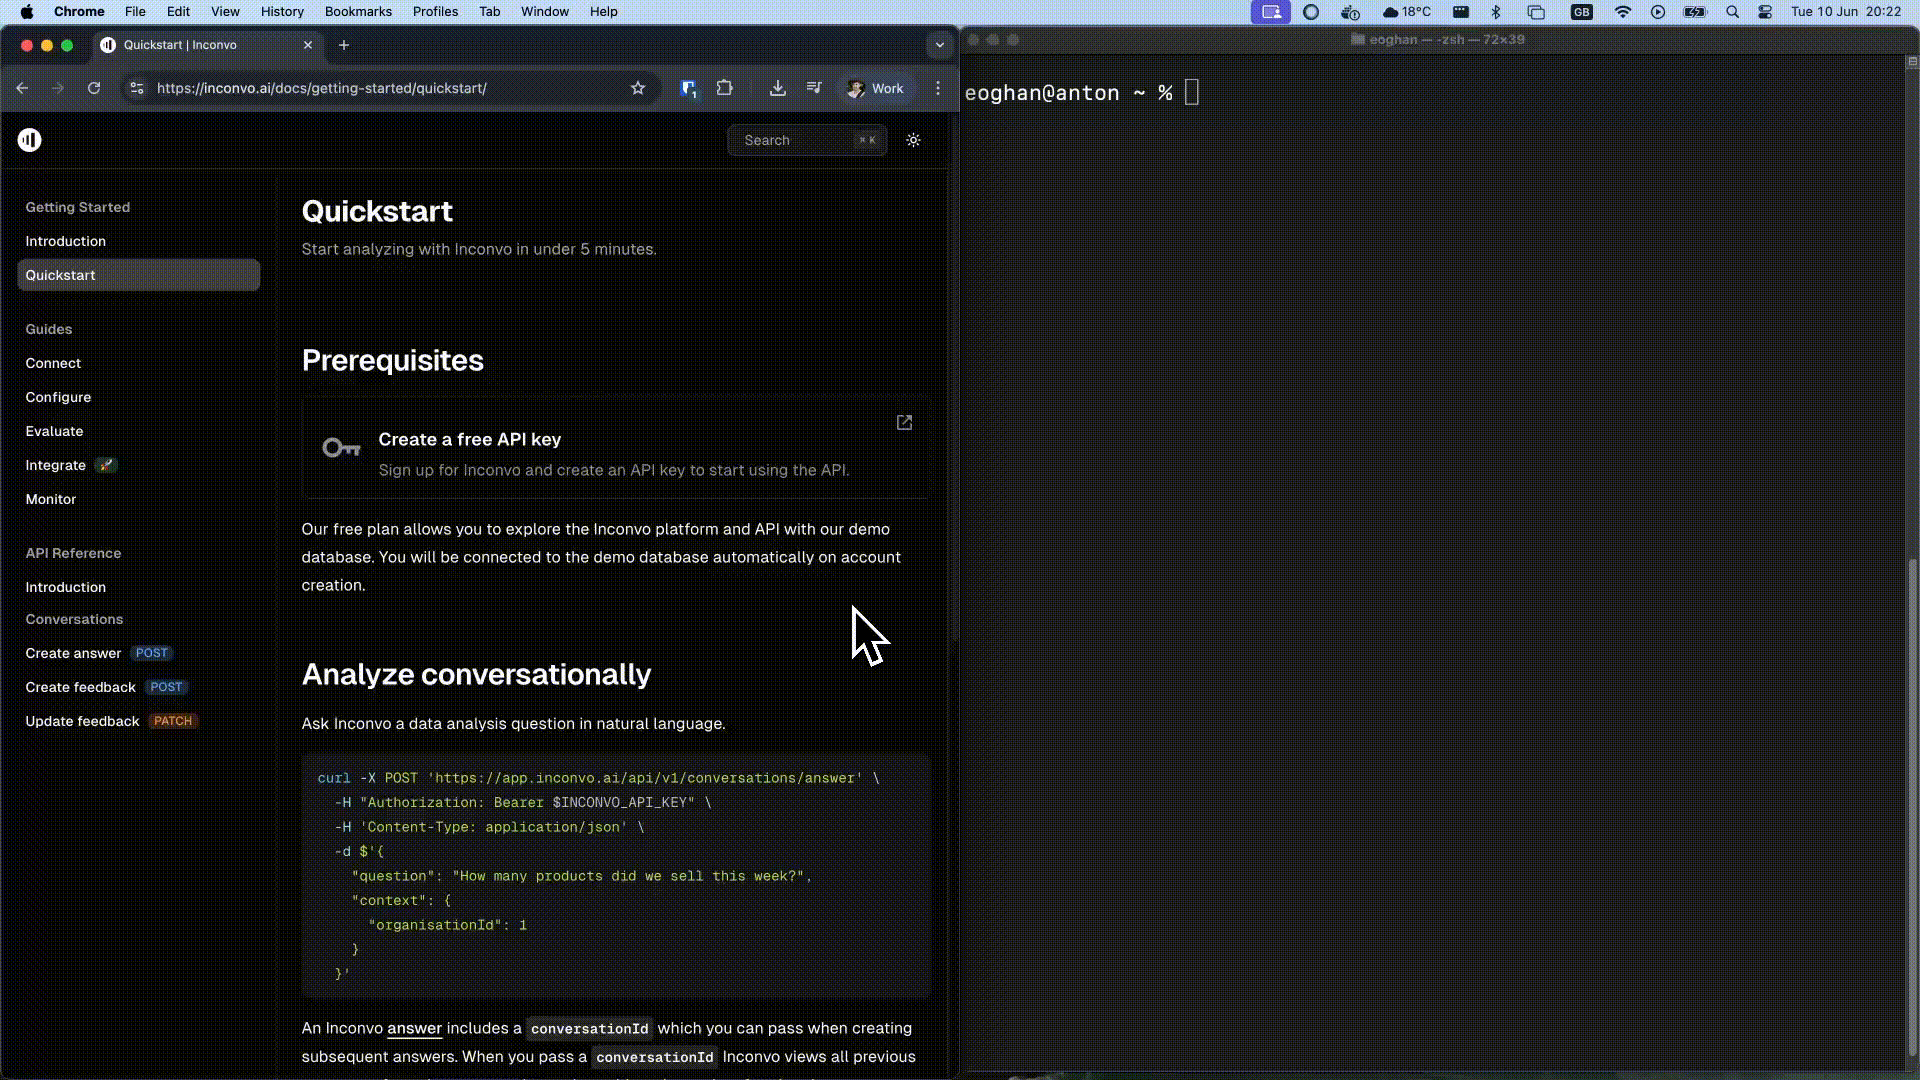Image resolution: width=1920 pixels, height=1080 pixels.
Task: Open the Evaluate guide
Action: click(x=54, y=431)
